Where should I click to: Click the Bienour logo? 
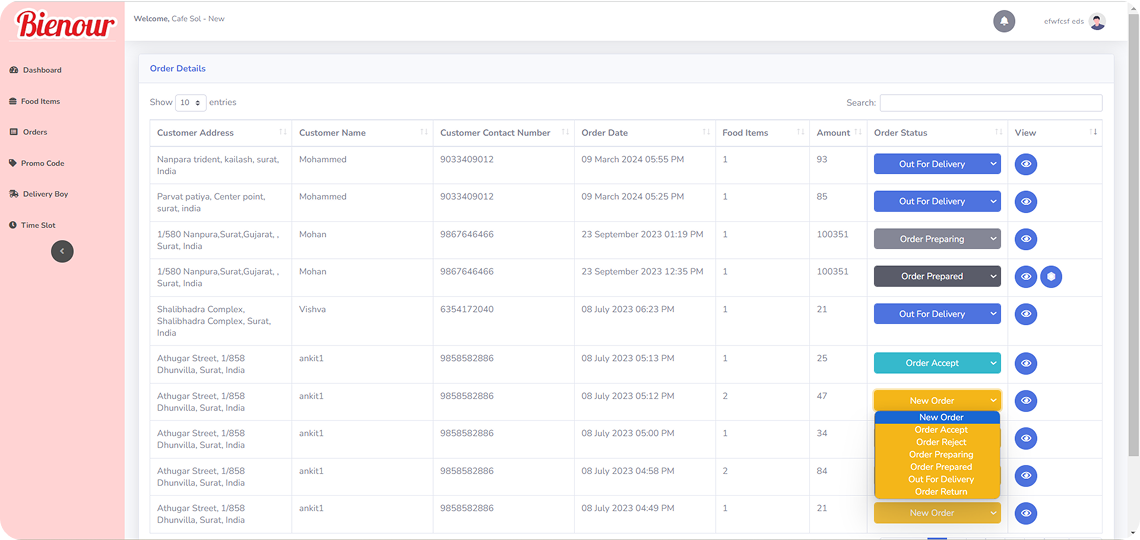coord(65,25)
